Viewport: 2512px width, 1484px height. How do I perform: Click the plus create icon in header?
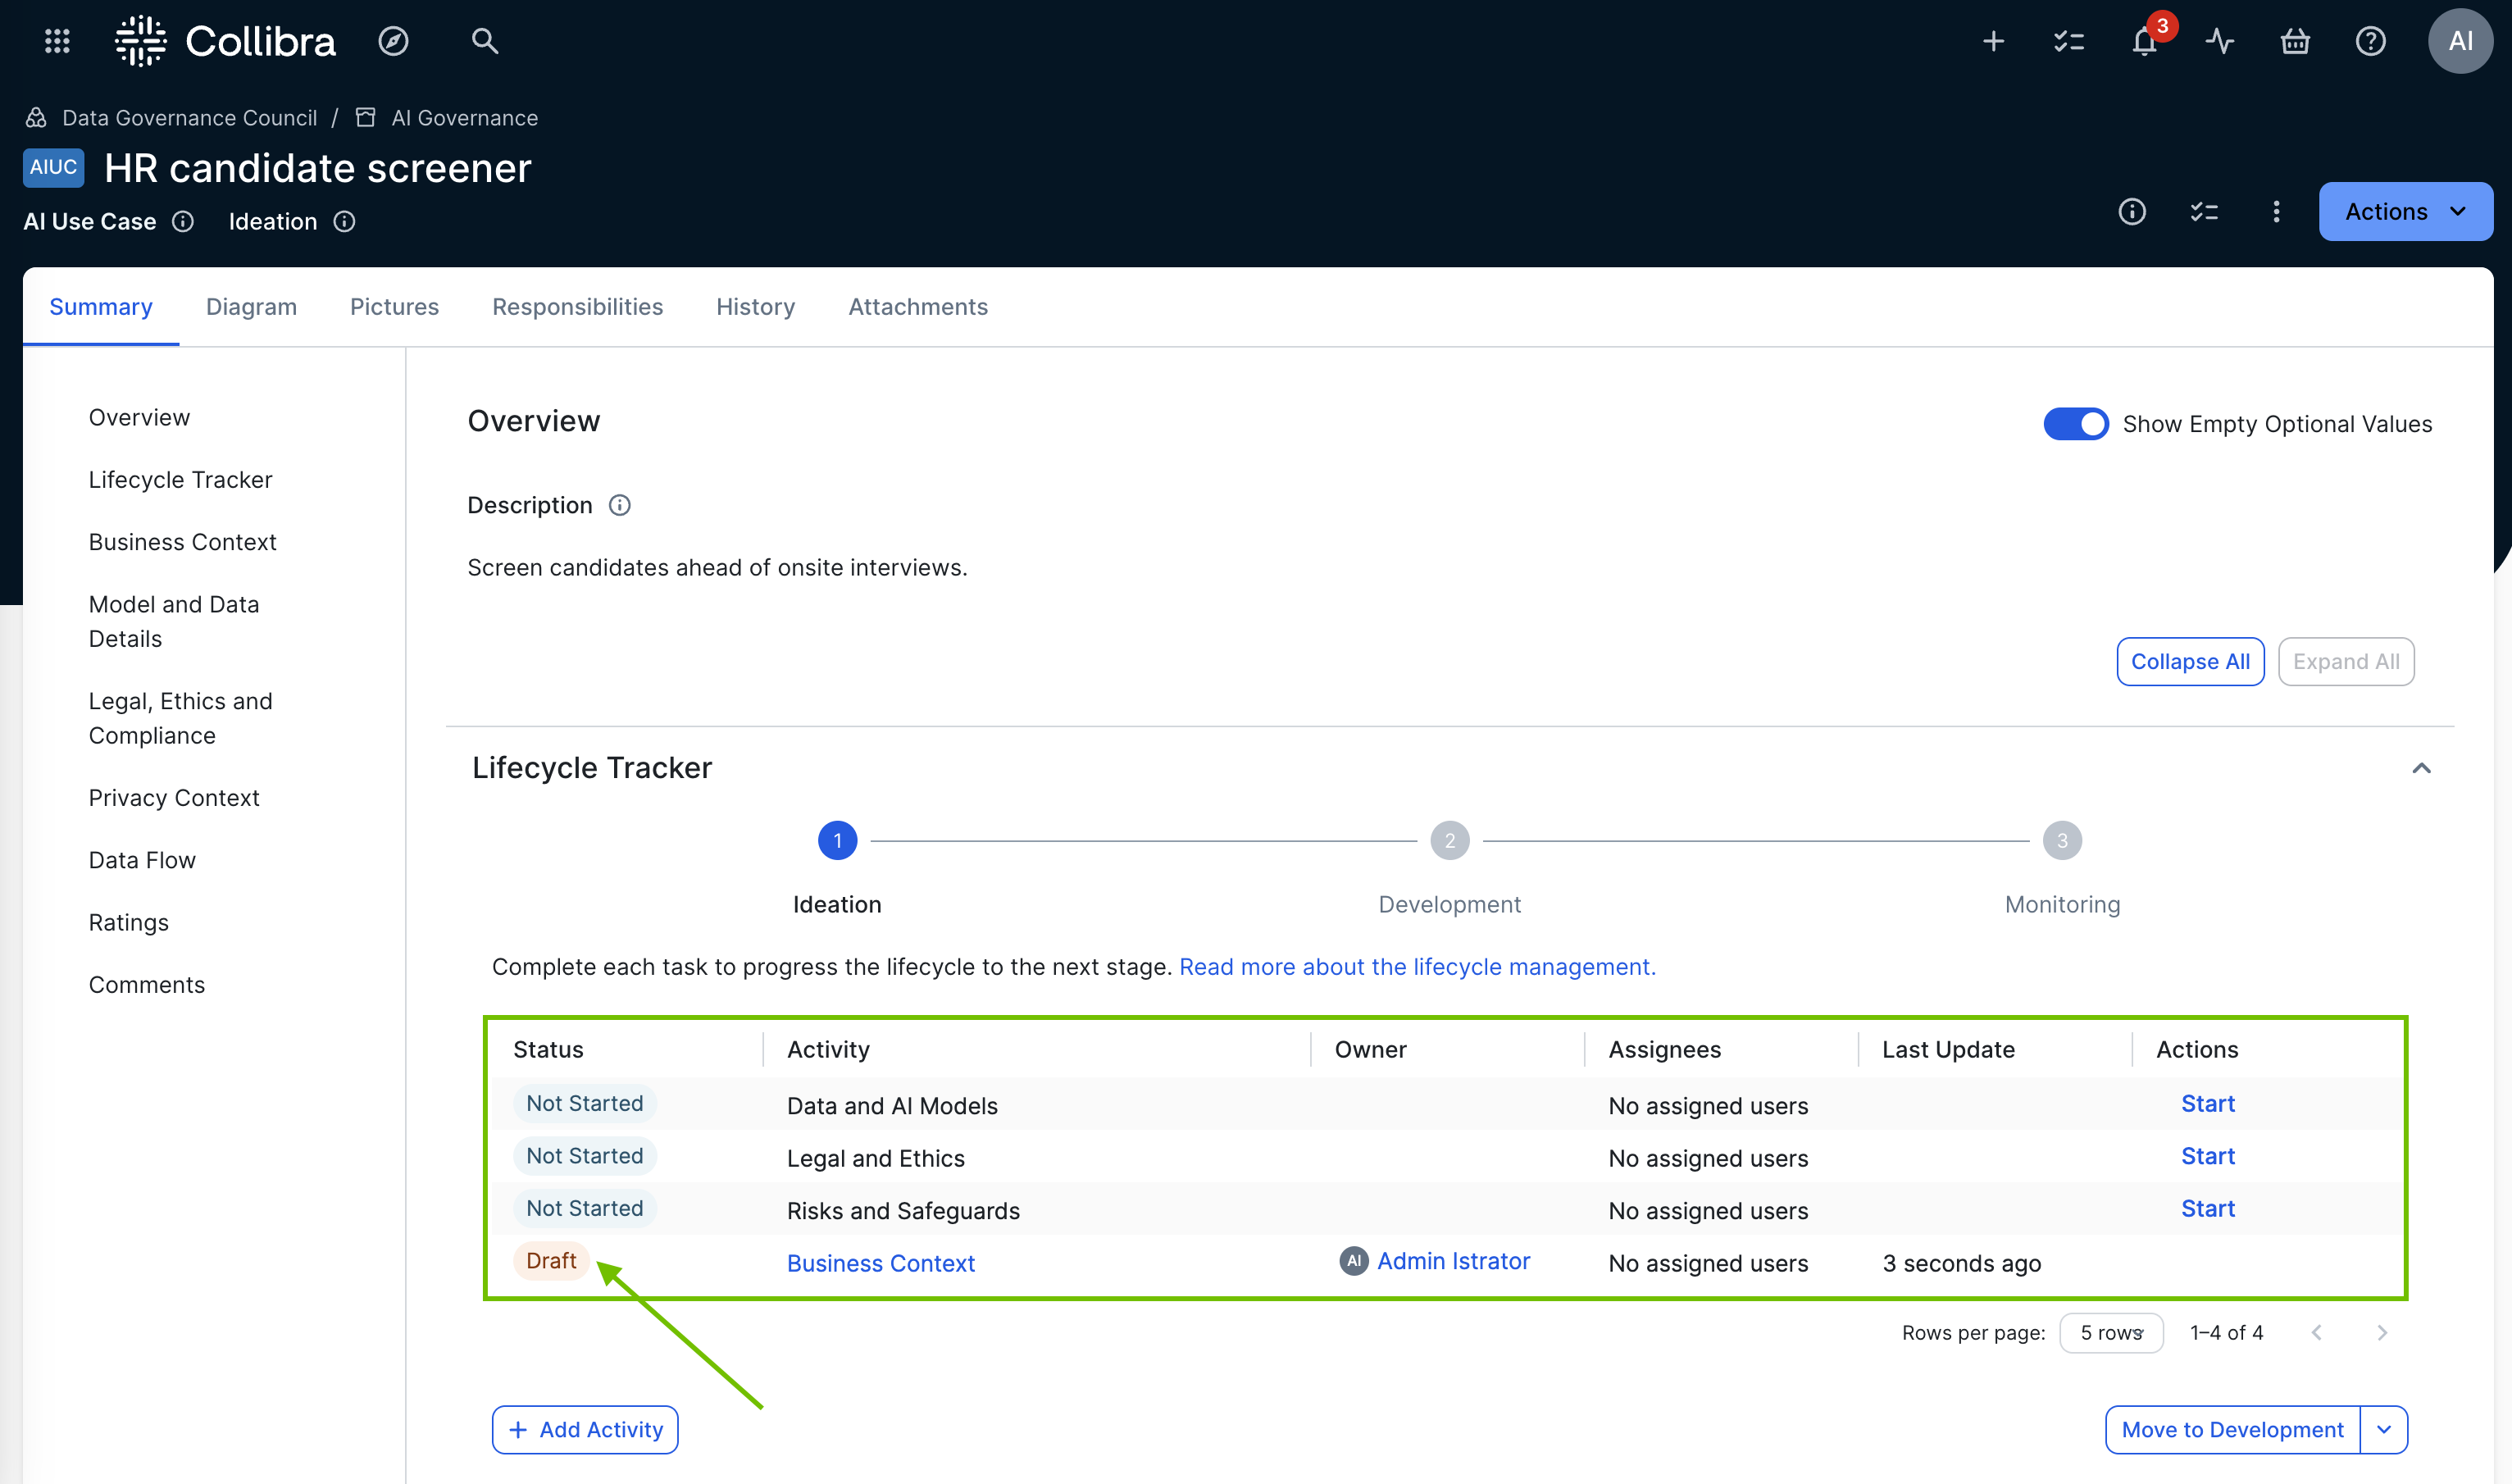1993,41
